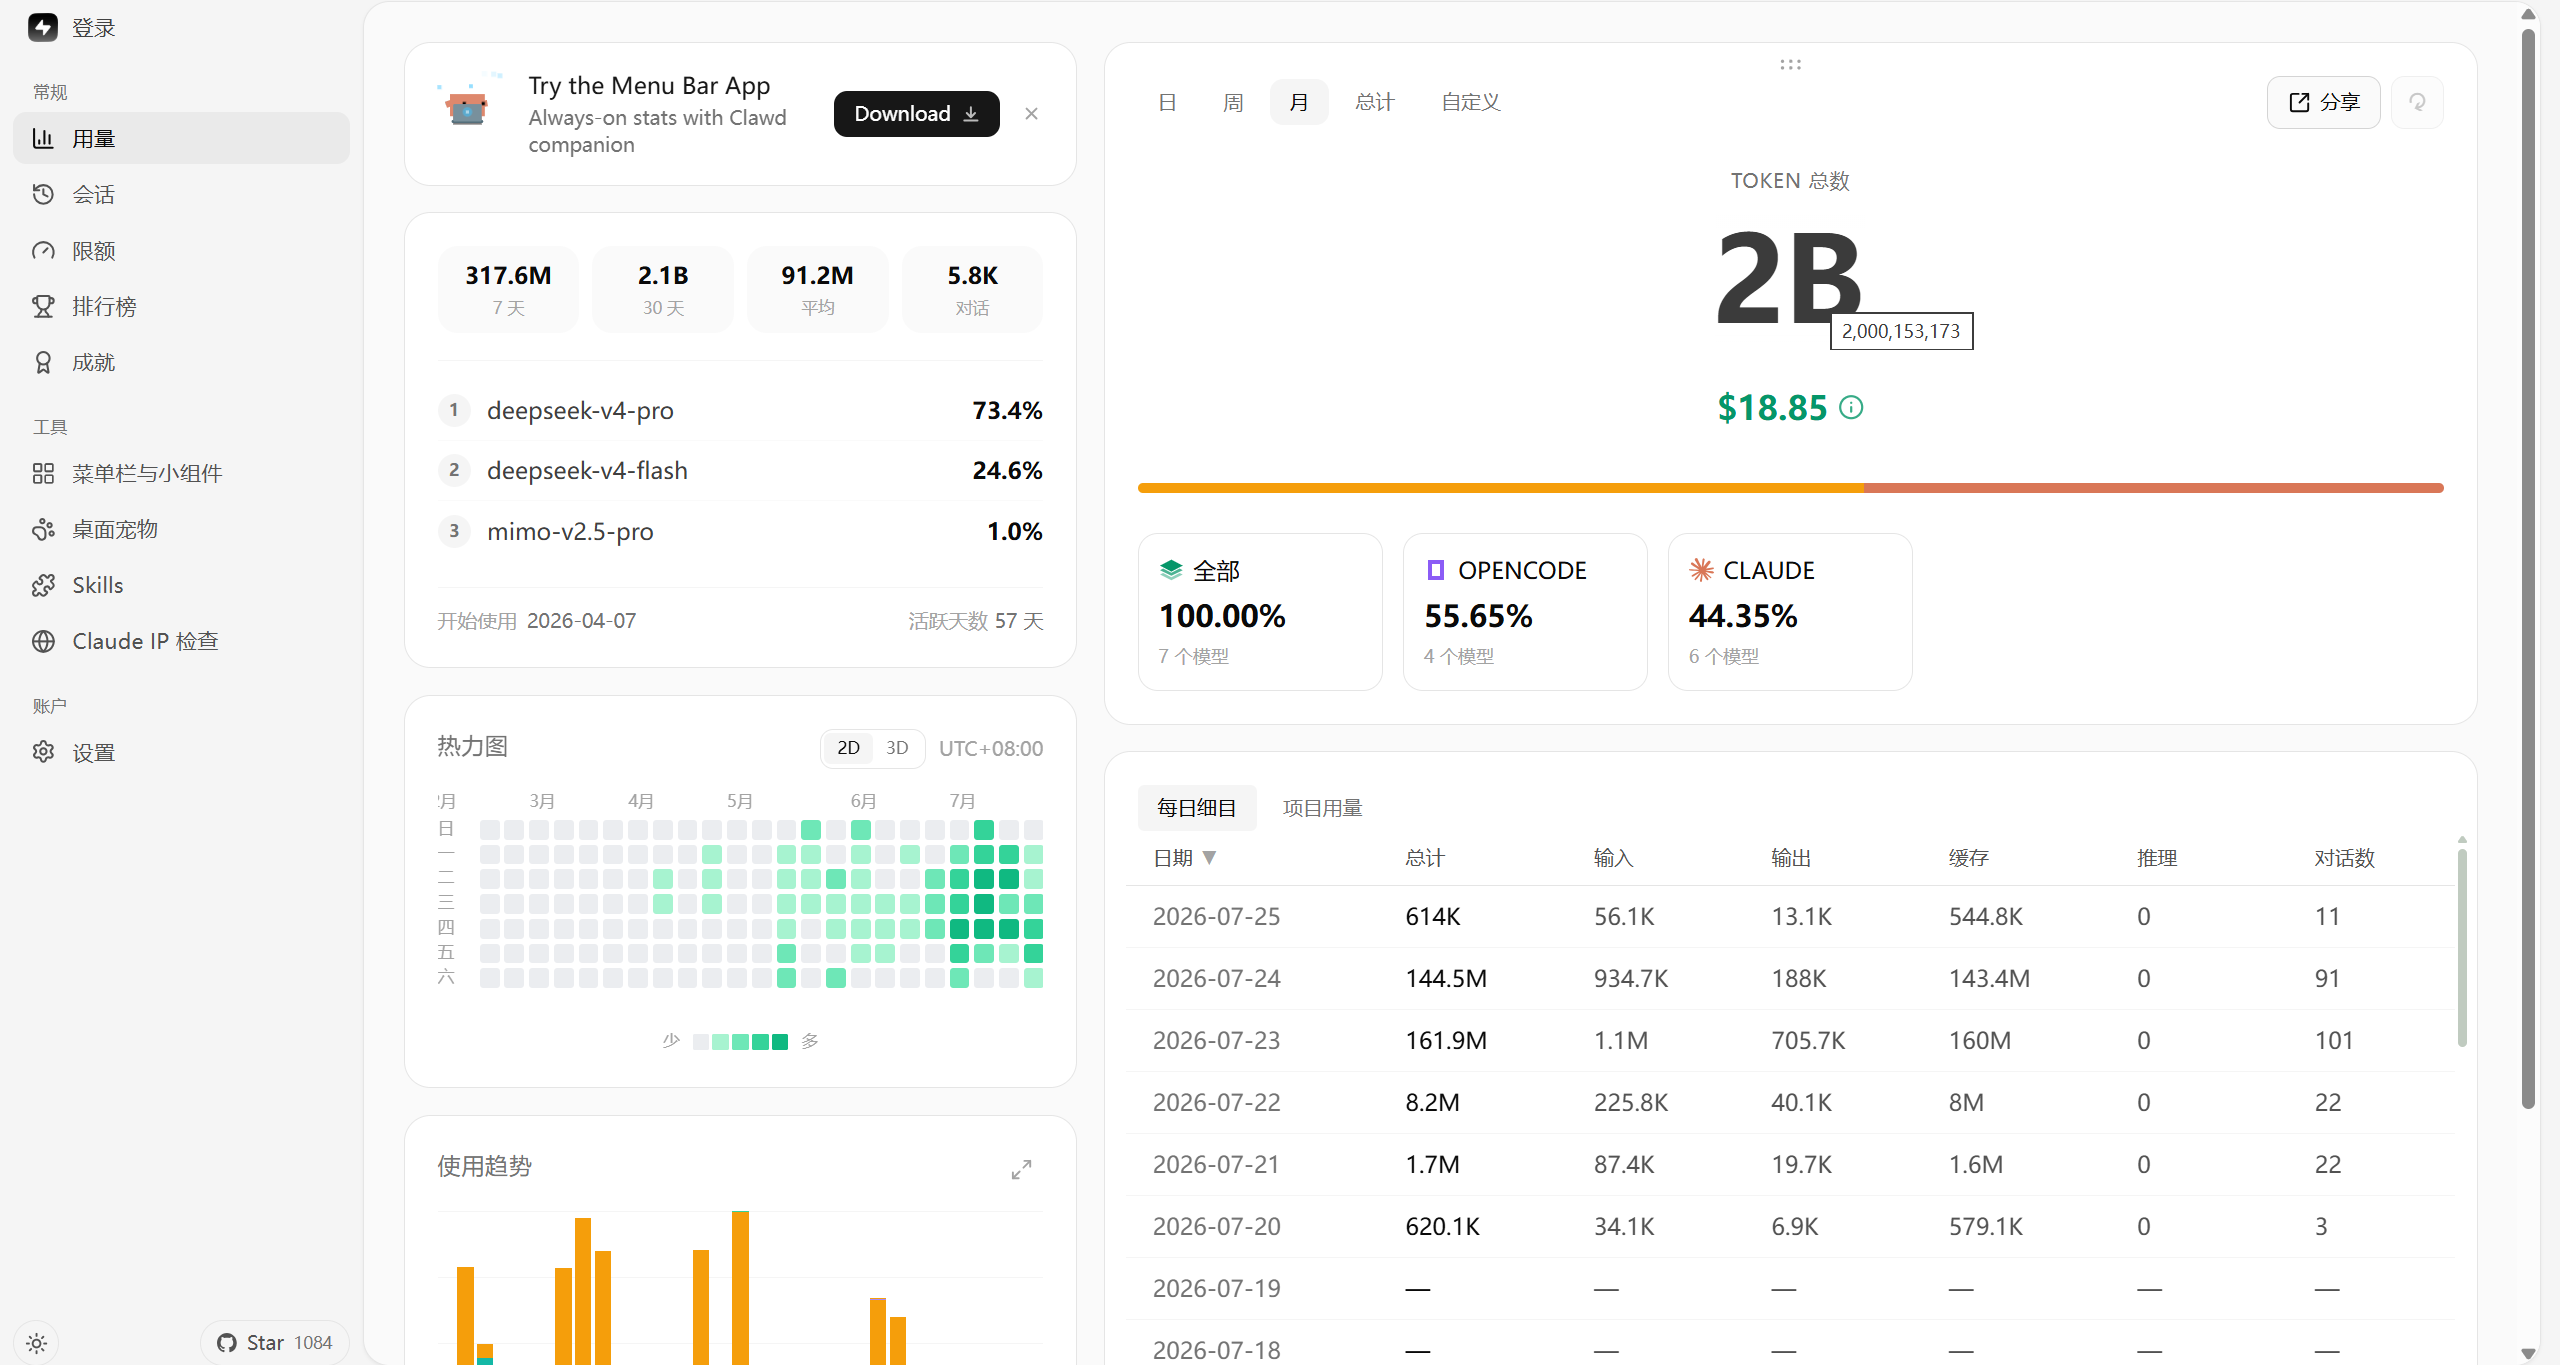The width and height of the screenshot is (2560, 1365).
Task: Select the OPENCODE 55.65% card
Action: (x=1525, y=612)
